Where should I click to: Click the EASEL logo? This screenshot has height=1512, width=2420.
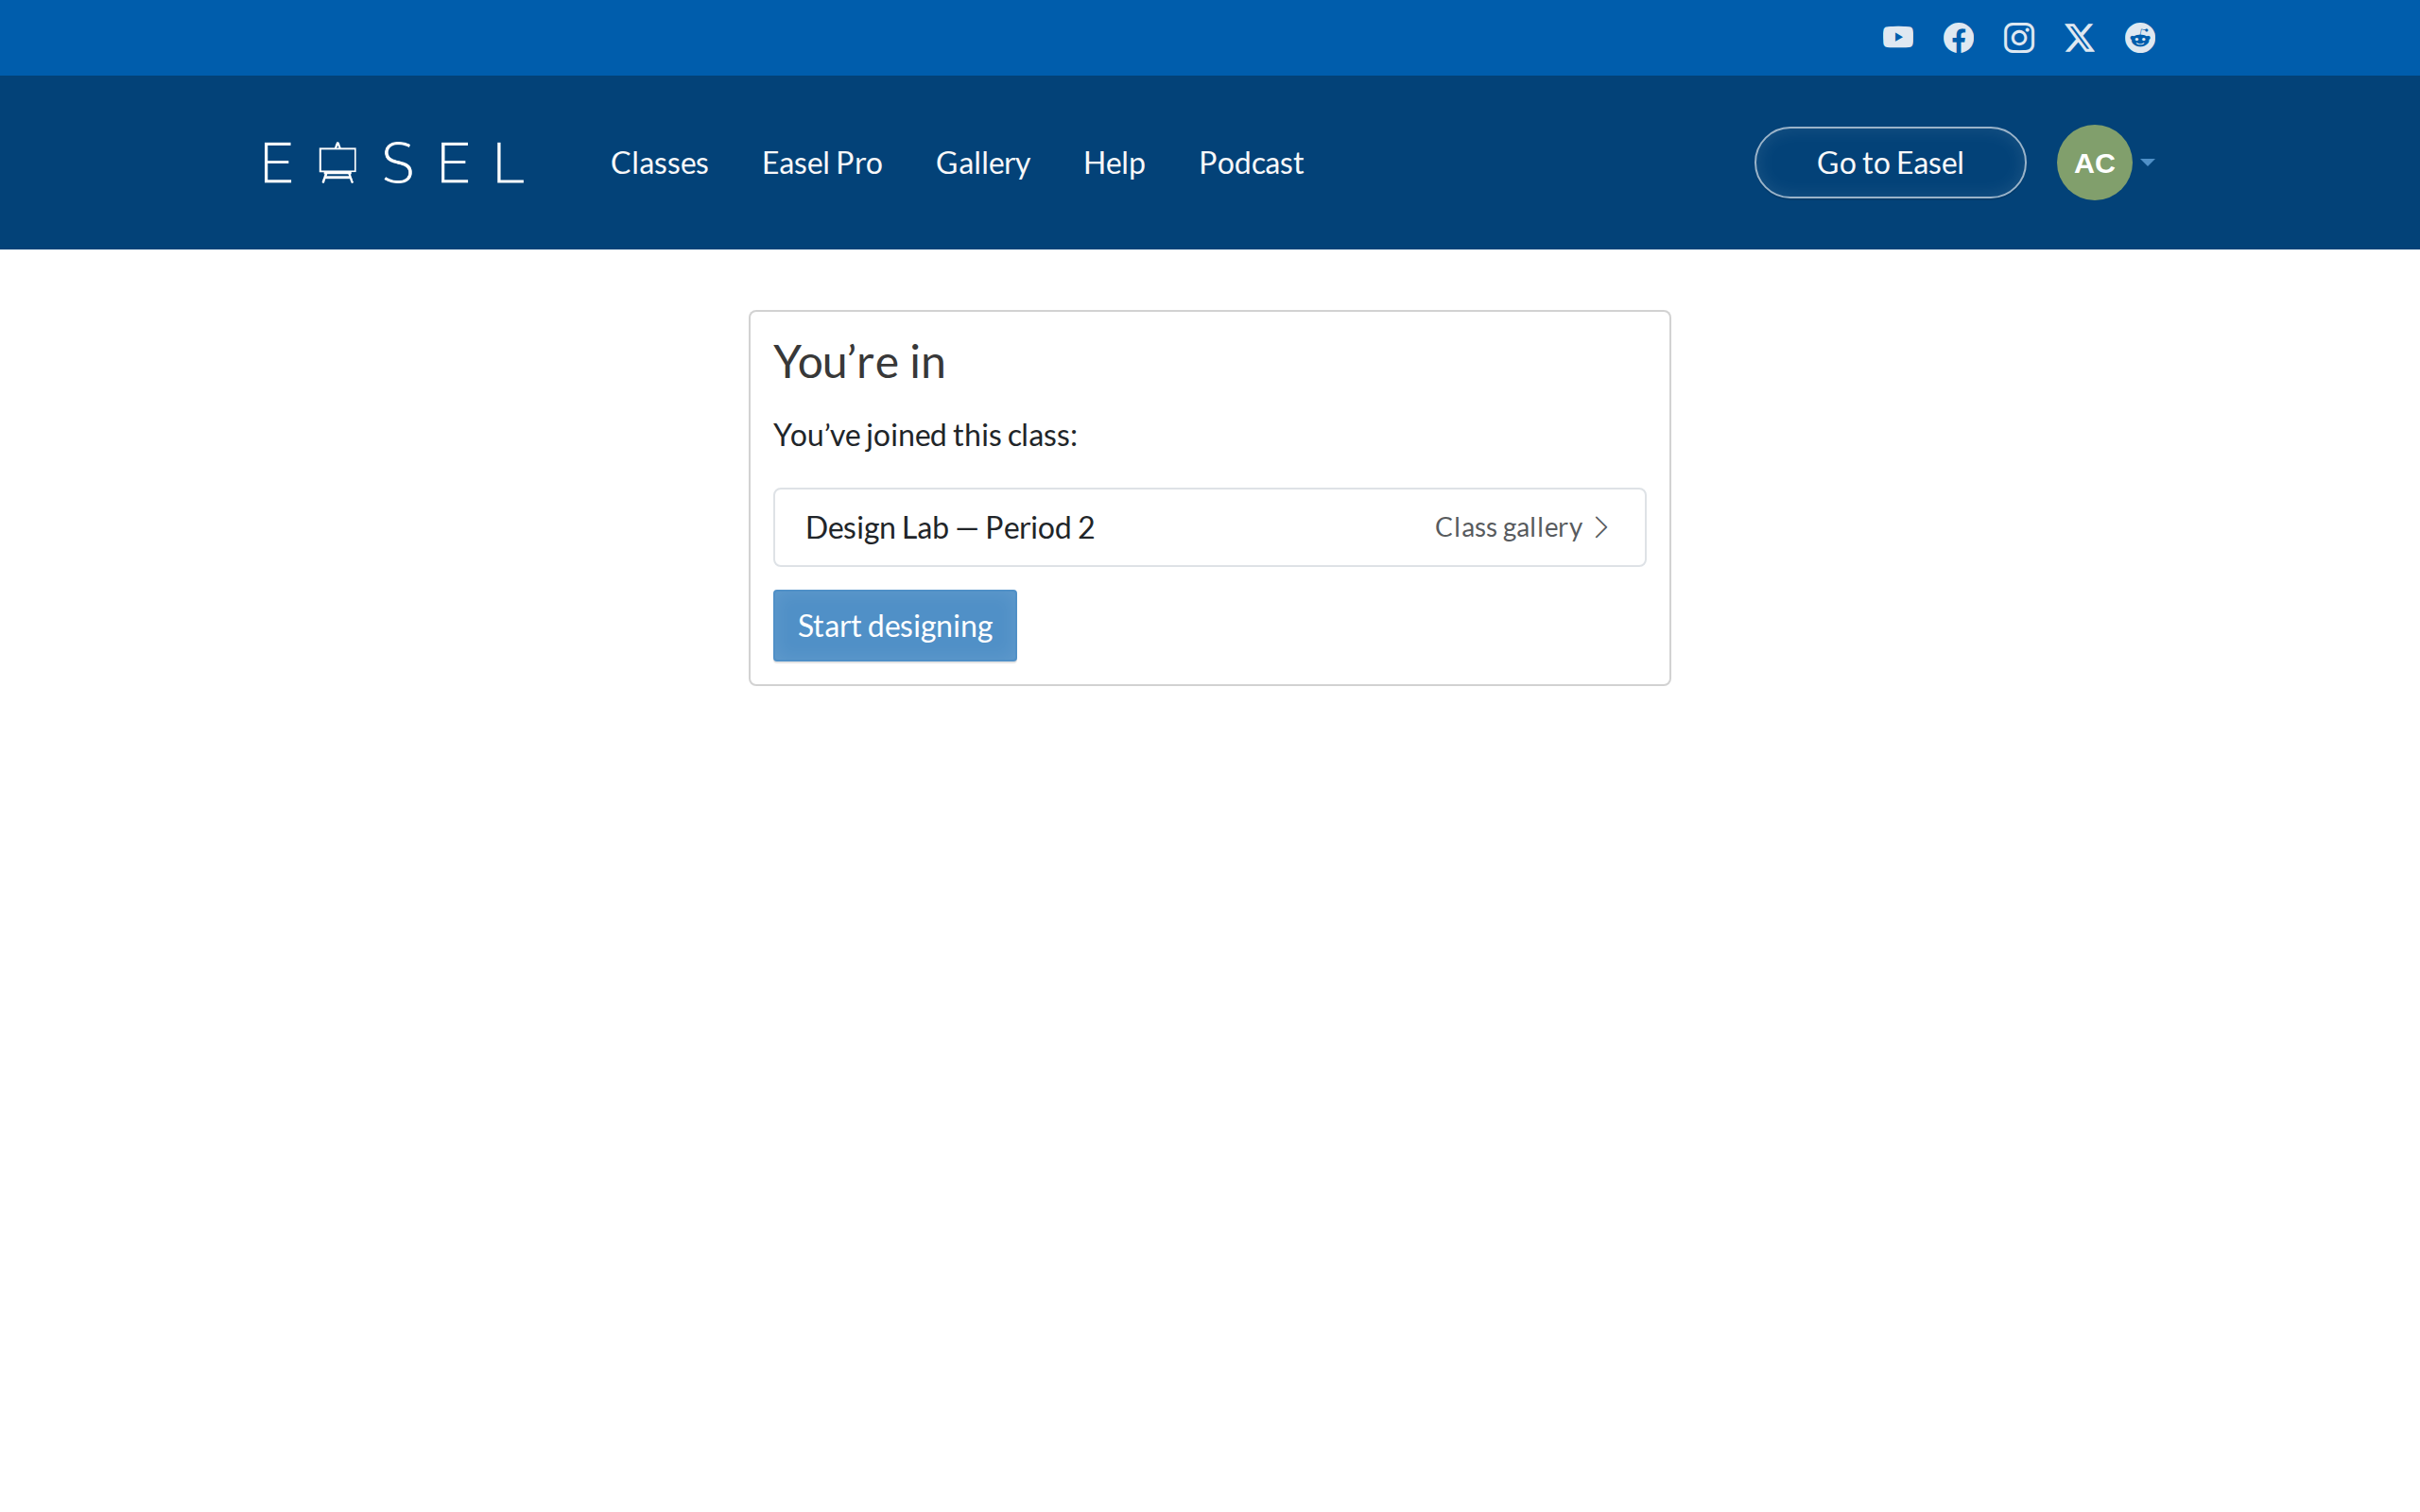(393, 163)
